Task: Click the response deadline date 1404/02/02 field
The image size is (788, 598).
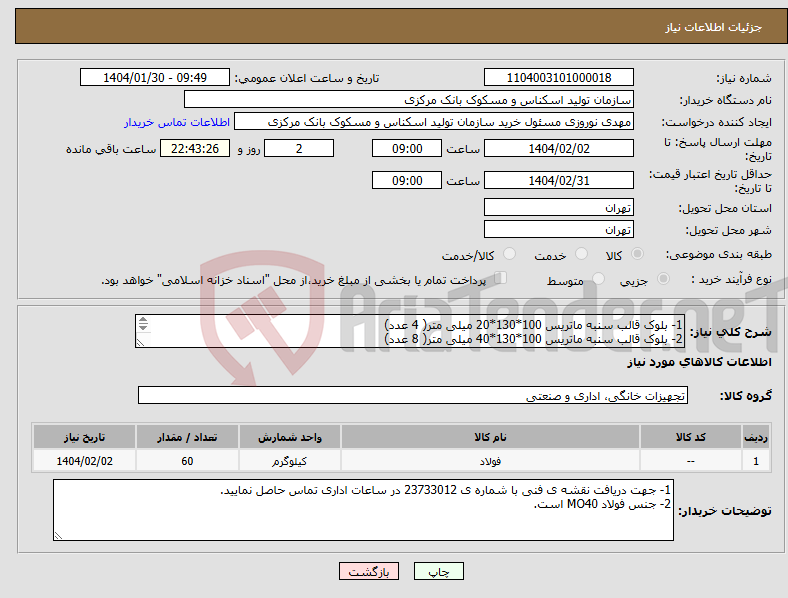Action: point(559,148)
